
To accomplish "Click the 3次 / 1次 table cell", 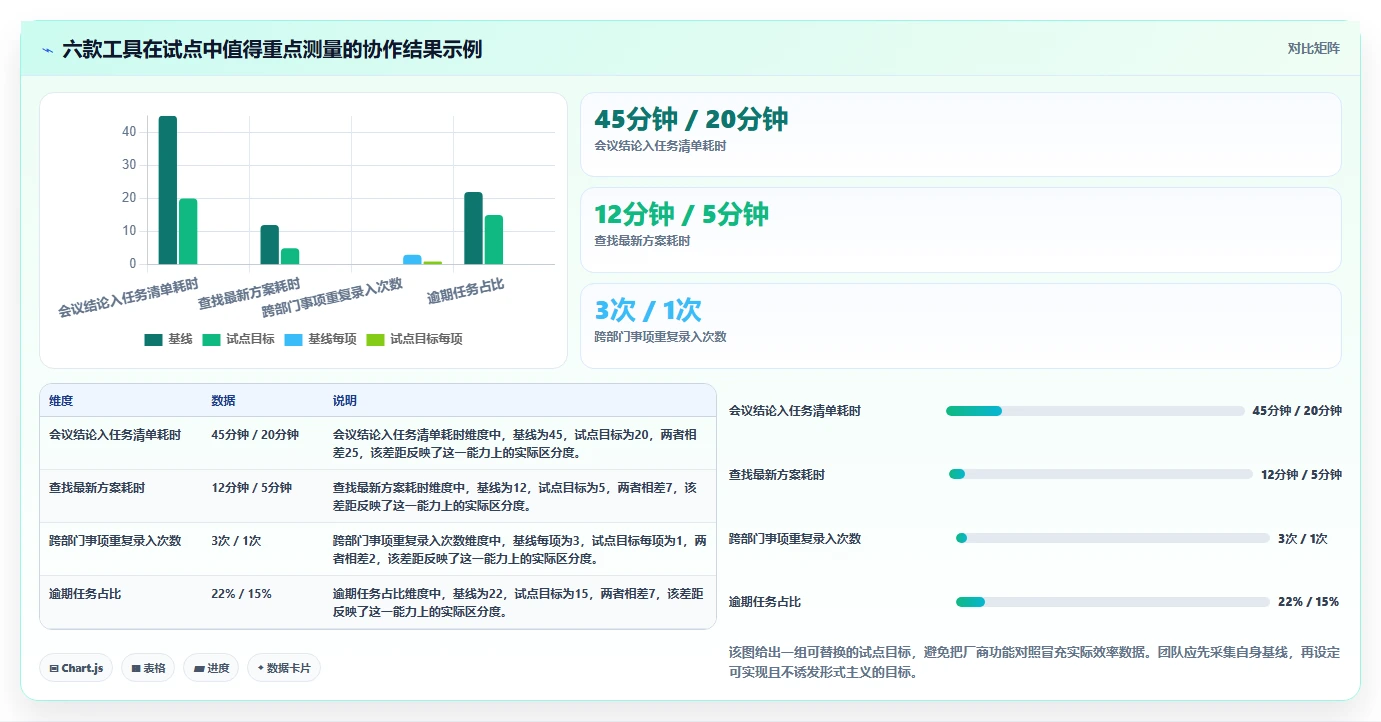I will [236, 541].
